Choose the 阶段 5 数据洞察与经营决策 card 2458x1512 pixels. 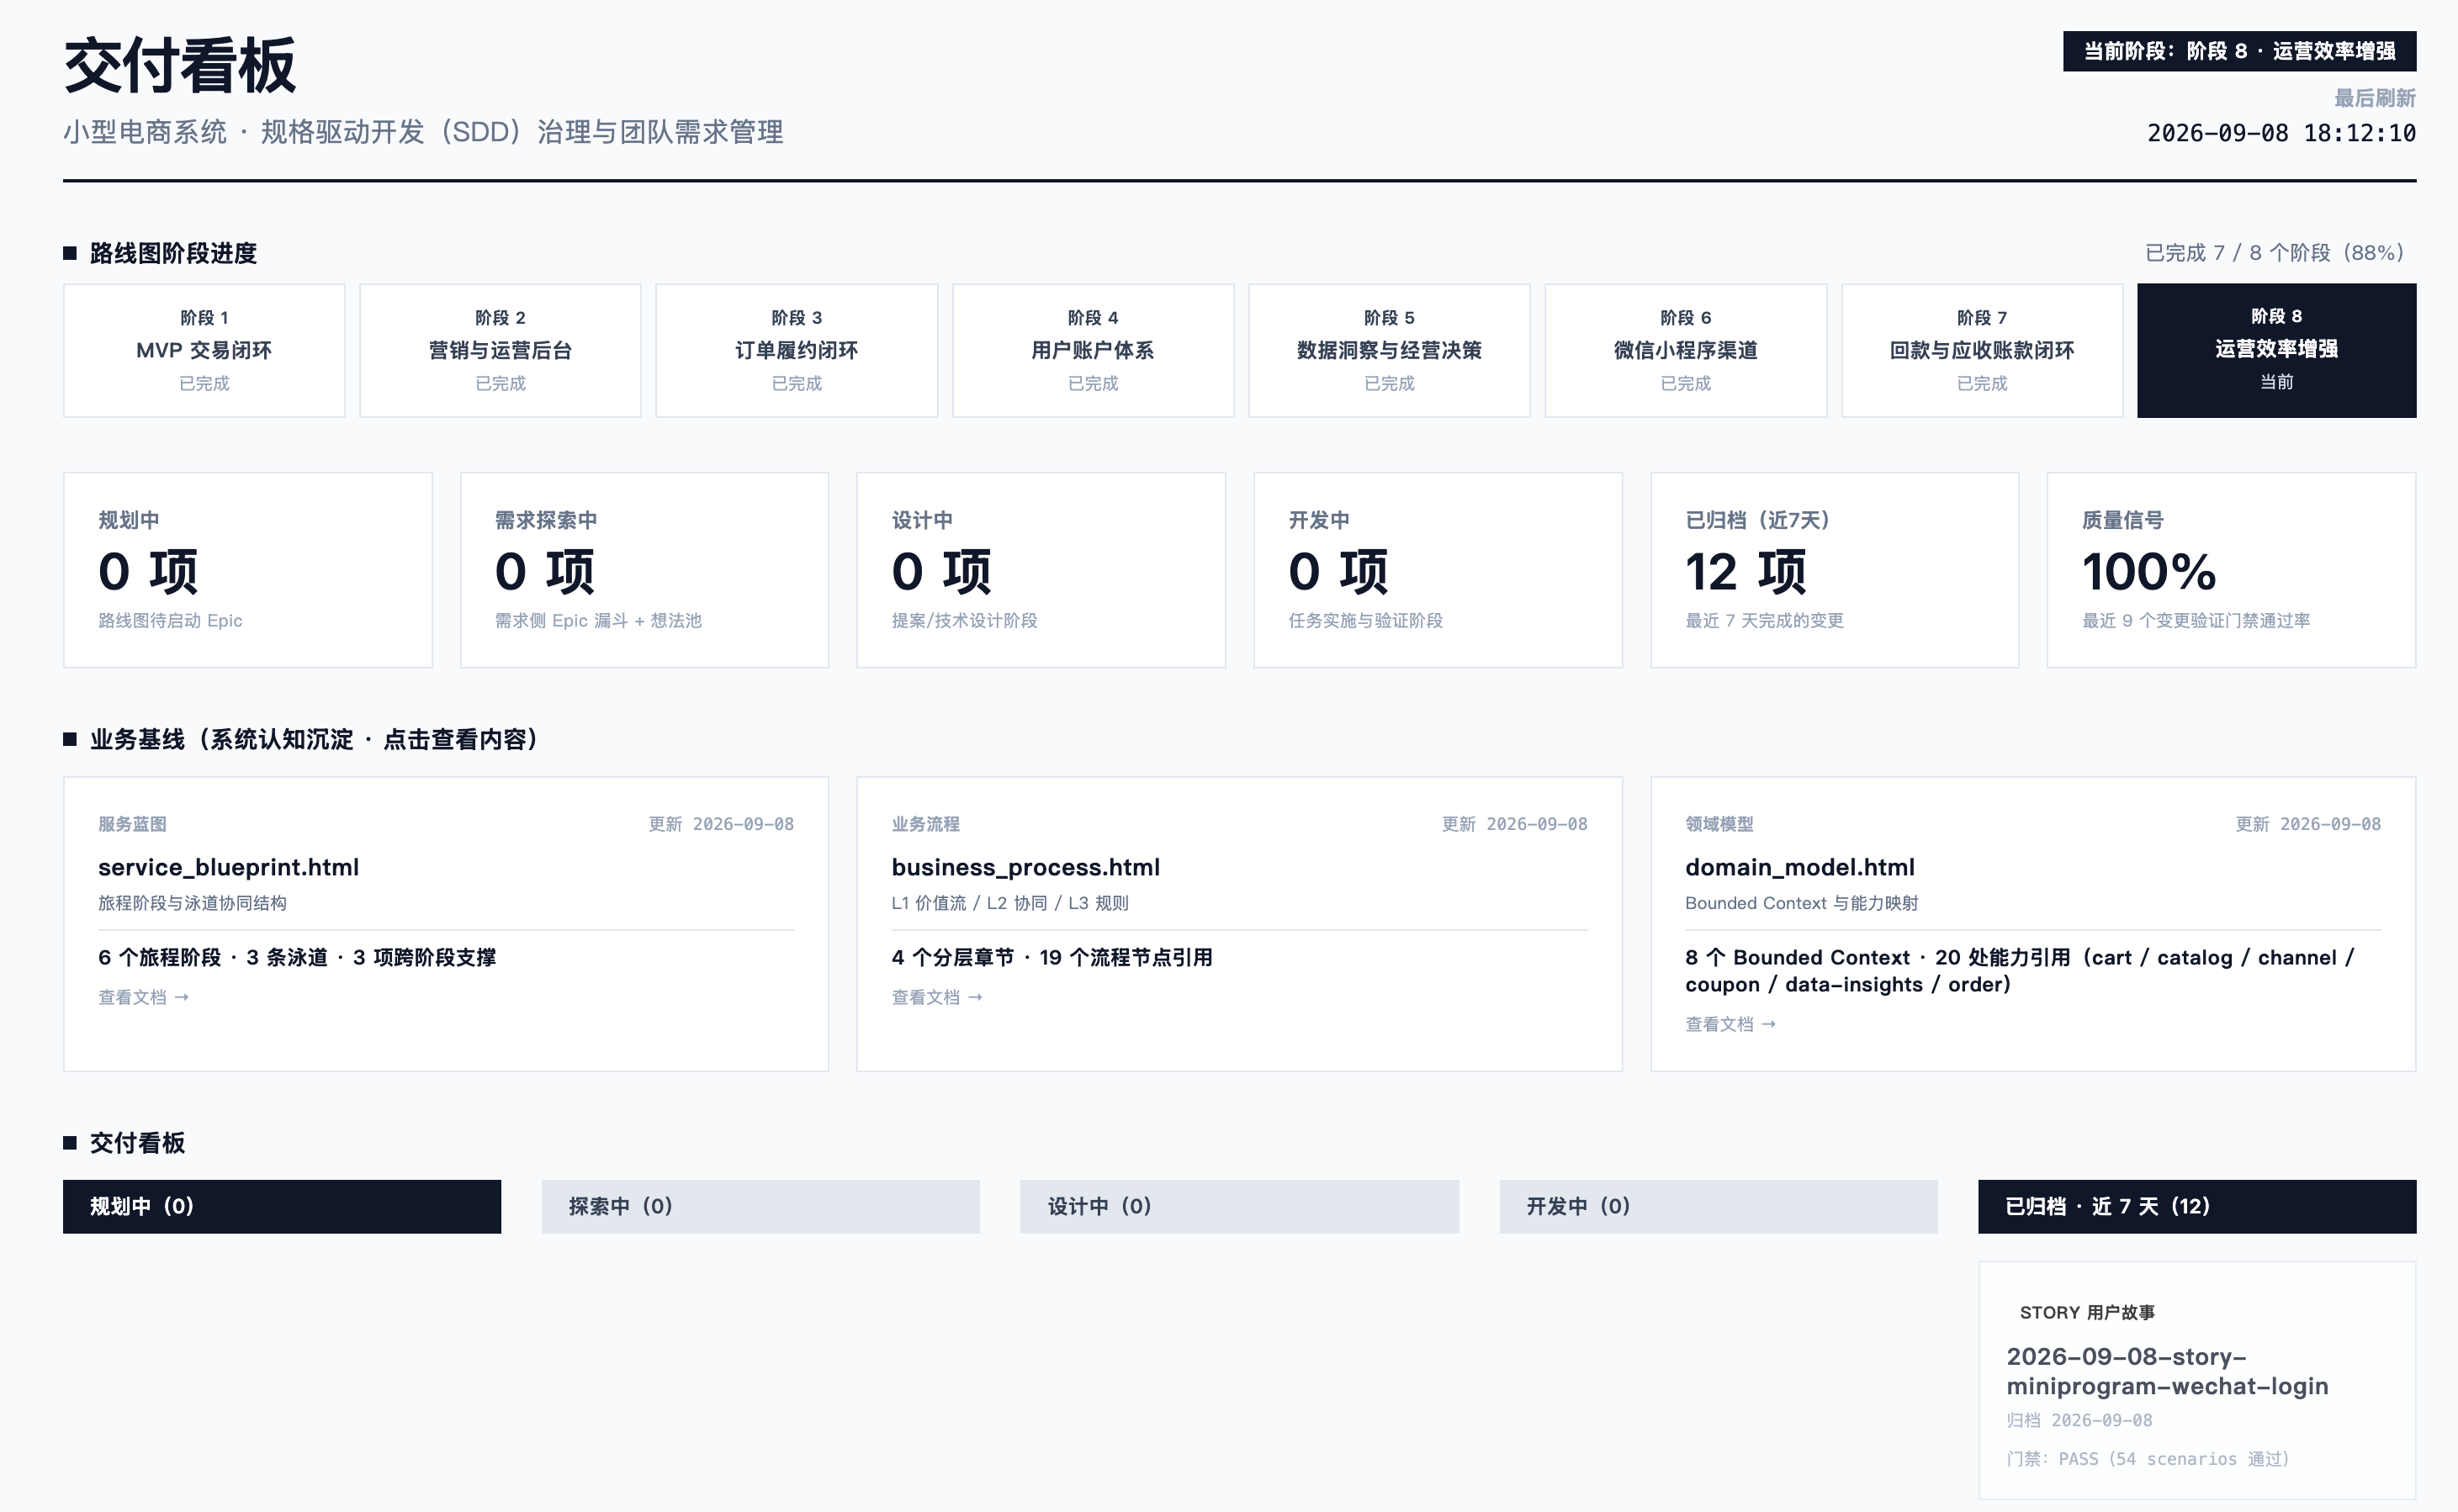(1389, 350)
